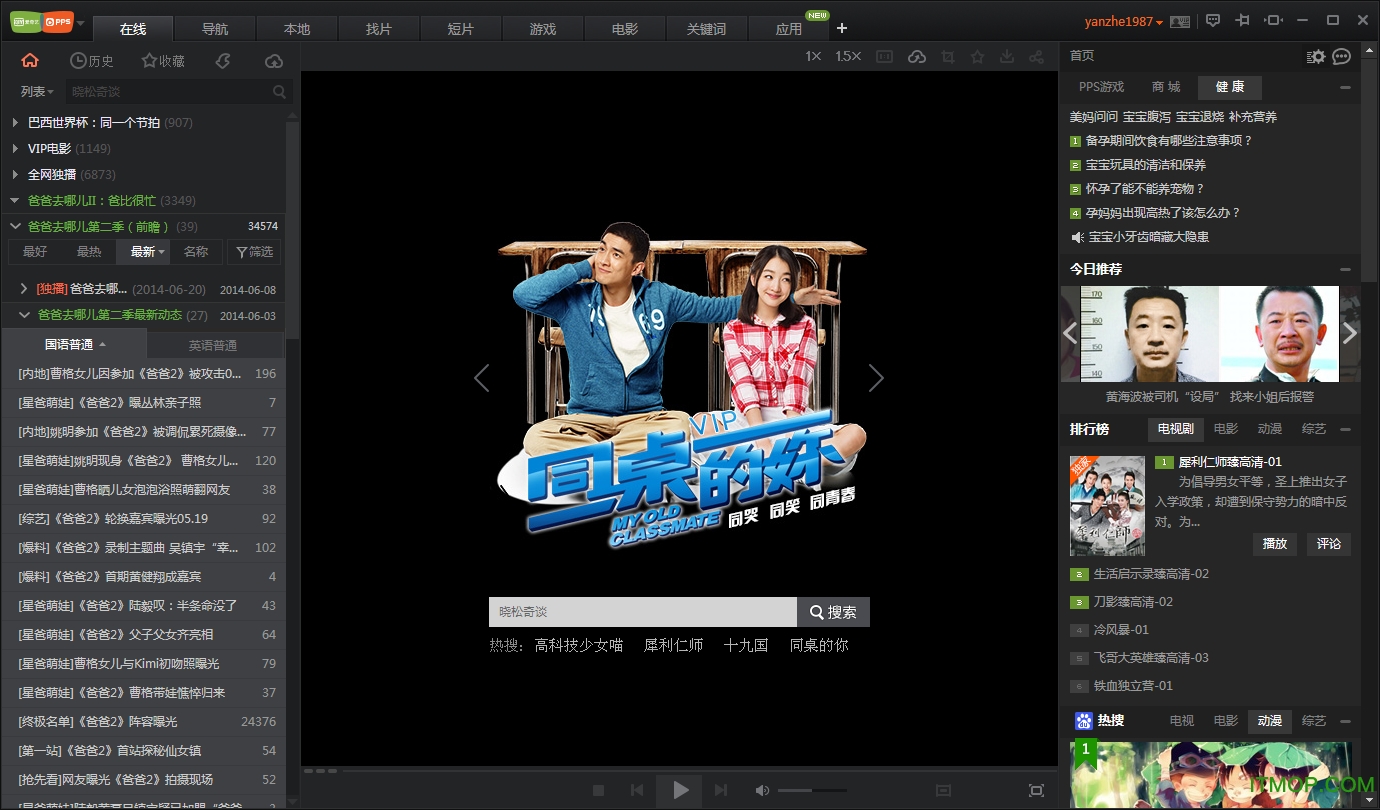The height and width of the screenshot is (810, 1380).
Task: Toggle mini-window mode near the playback speed controls
Action: click(884, 57)
